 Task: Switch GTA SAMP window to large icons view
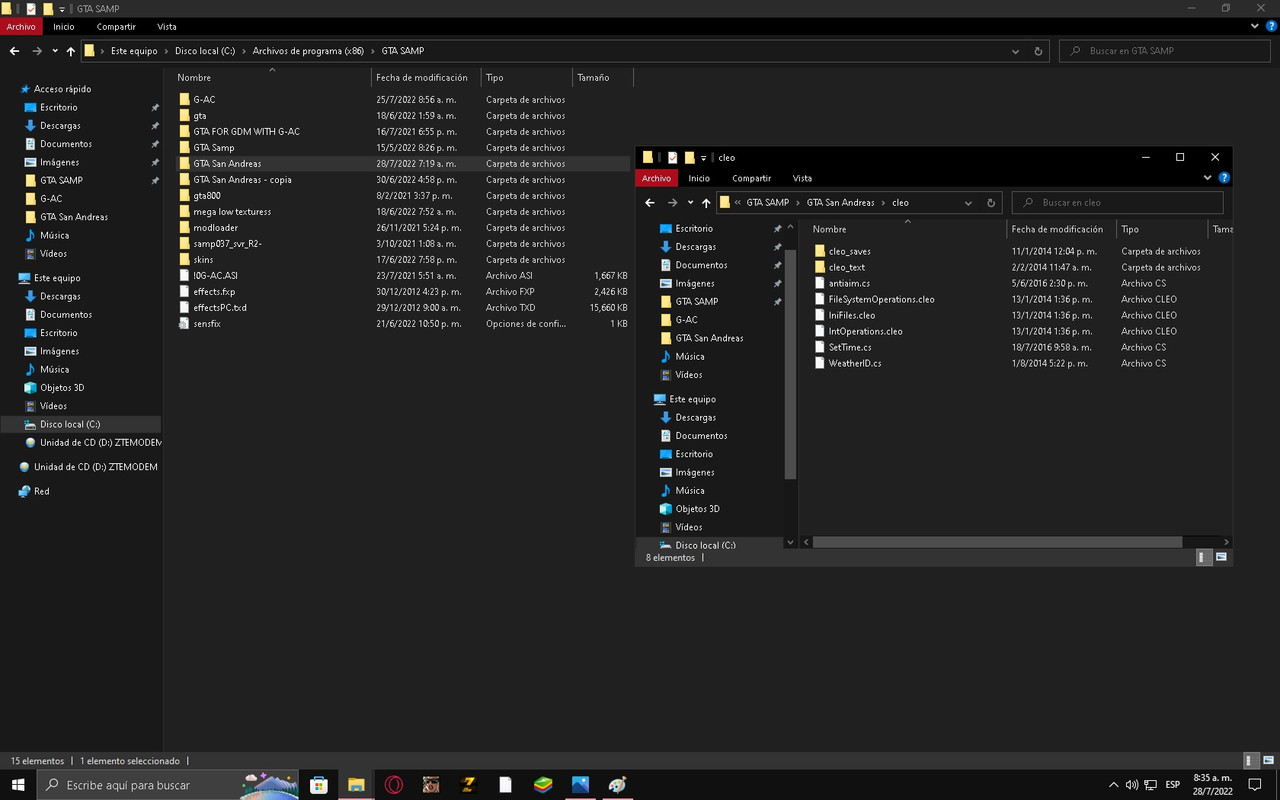coord(1268,761)
